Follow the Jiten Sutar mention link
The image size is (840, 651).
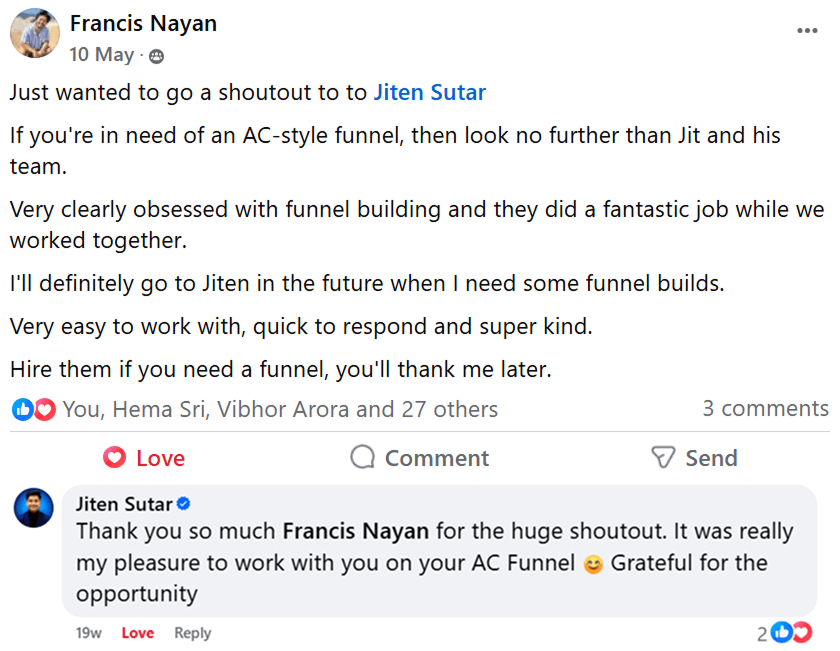[429, 93]
